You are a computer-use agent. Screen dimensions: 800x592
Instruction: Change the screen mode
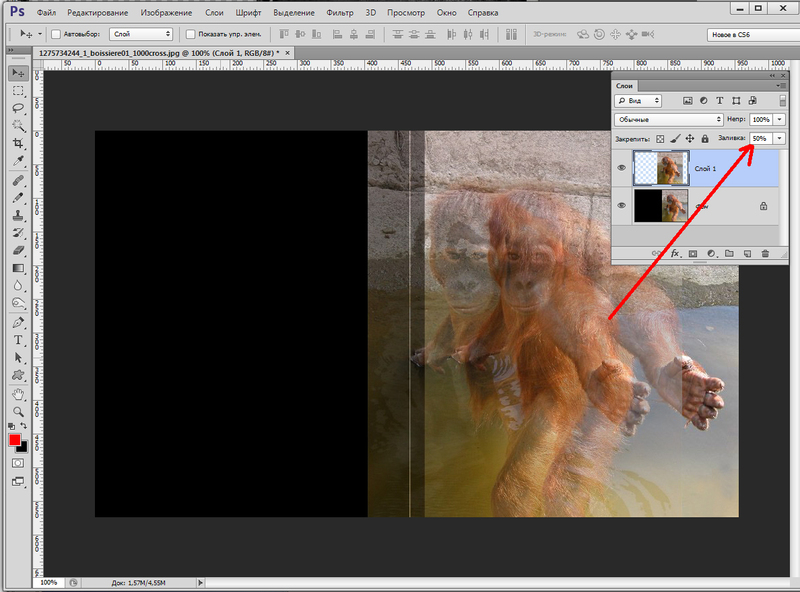pyautogui.click(x=18, y=481)
